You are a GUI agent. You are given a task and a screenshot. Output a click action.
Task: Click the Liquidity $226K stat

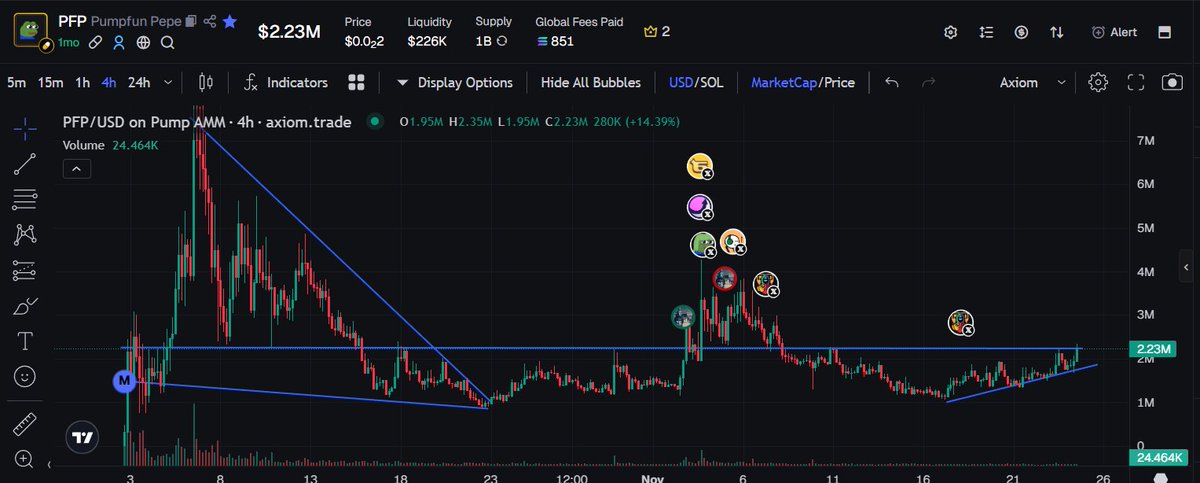pos(429,32)
